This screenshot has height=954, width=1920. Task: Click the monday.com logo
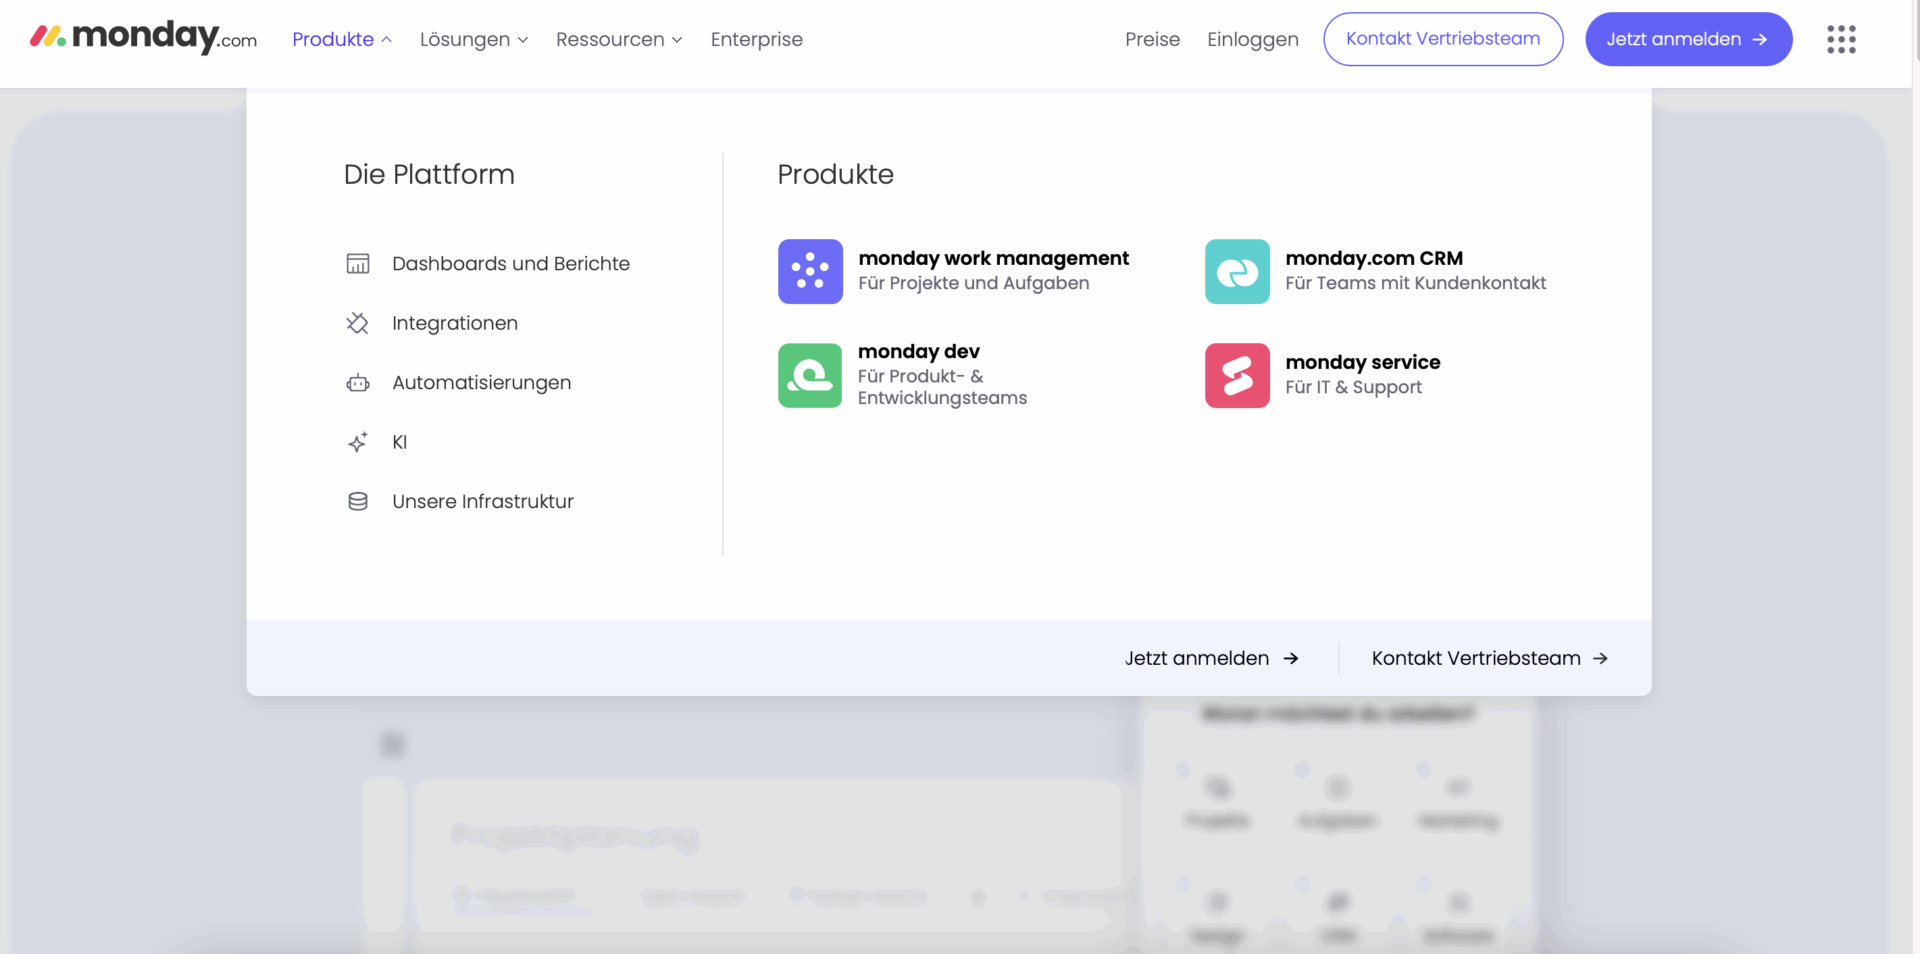click(143, 38)
